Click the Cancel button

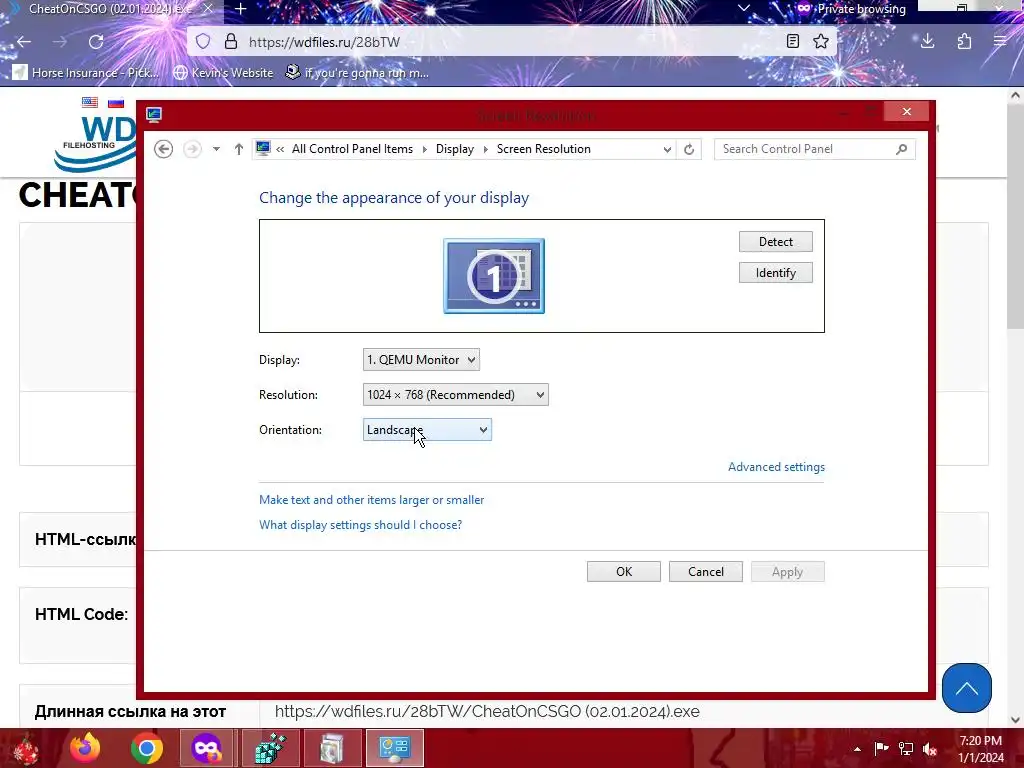[705, 571]
